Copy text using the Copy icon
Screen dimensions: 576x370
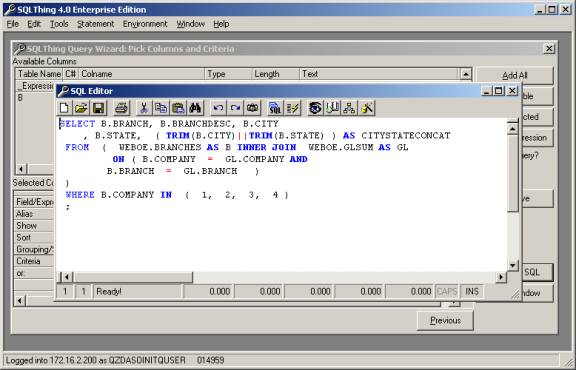point(161,108)
